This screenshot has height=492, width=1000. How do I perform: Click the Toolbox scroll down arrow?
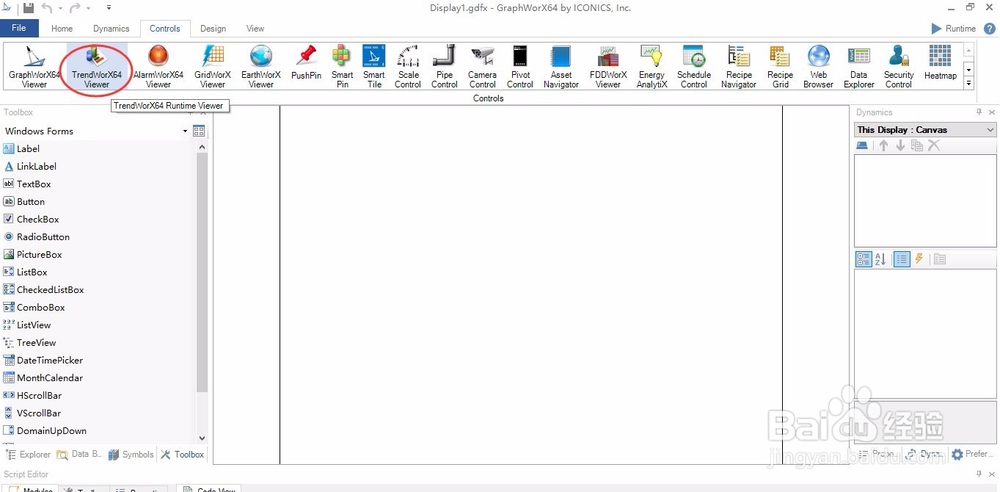click(202, 438)
